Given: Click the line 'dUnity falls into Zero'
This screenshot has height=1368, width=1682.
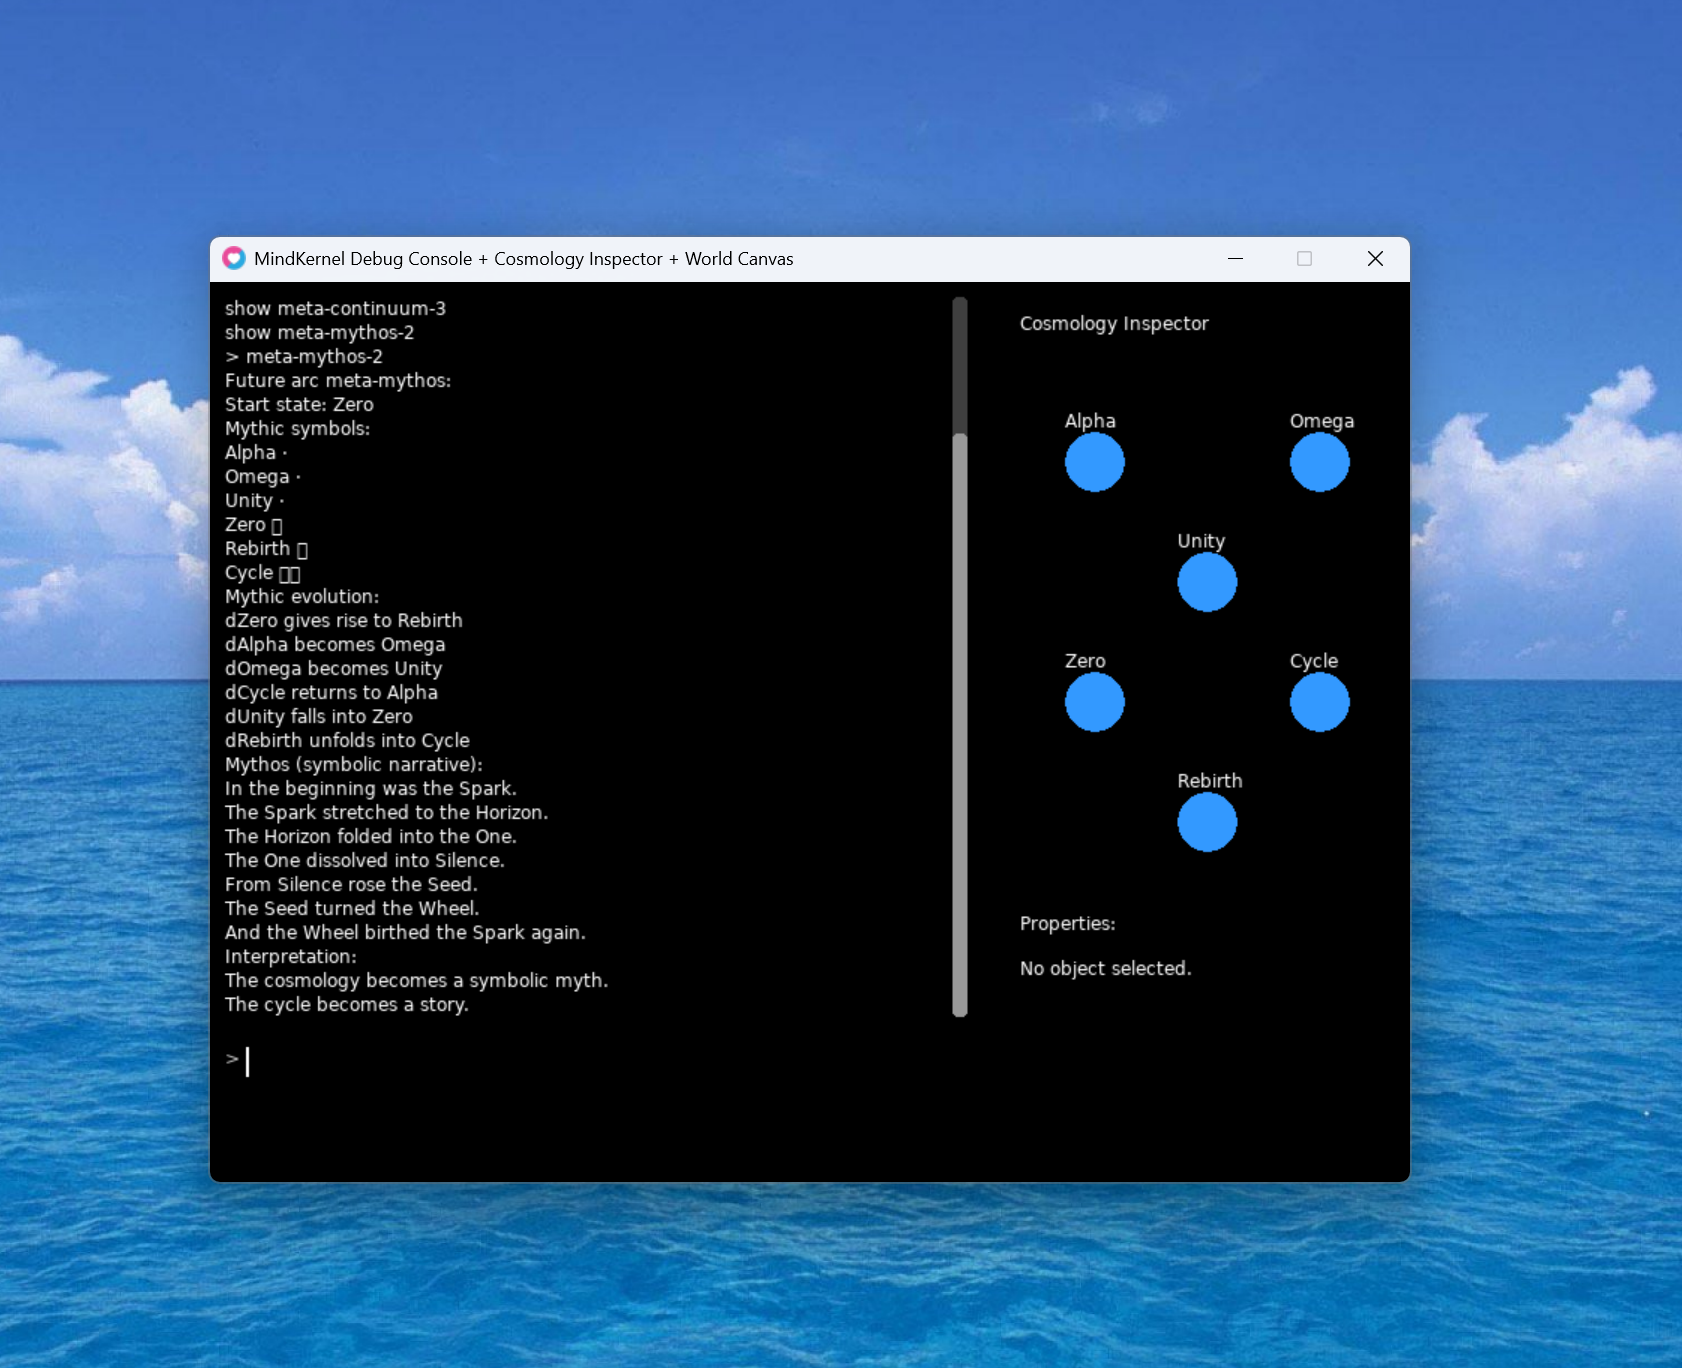Looking at the screenshot, I should coord(318,716).
